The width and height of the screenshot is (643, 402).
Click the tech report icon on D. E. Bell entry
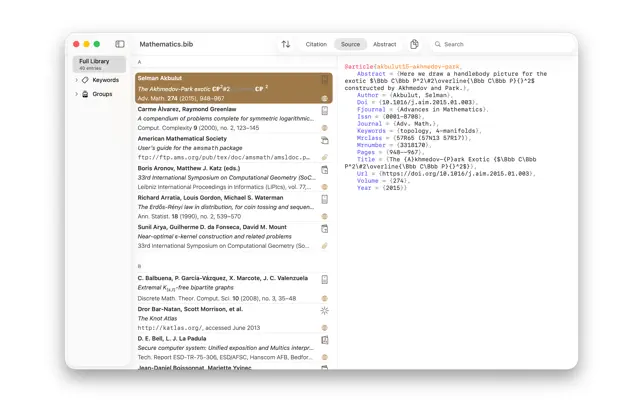point(324,340)
